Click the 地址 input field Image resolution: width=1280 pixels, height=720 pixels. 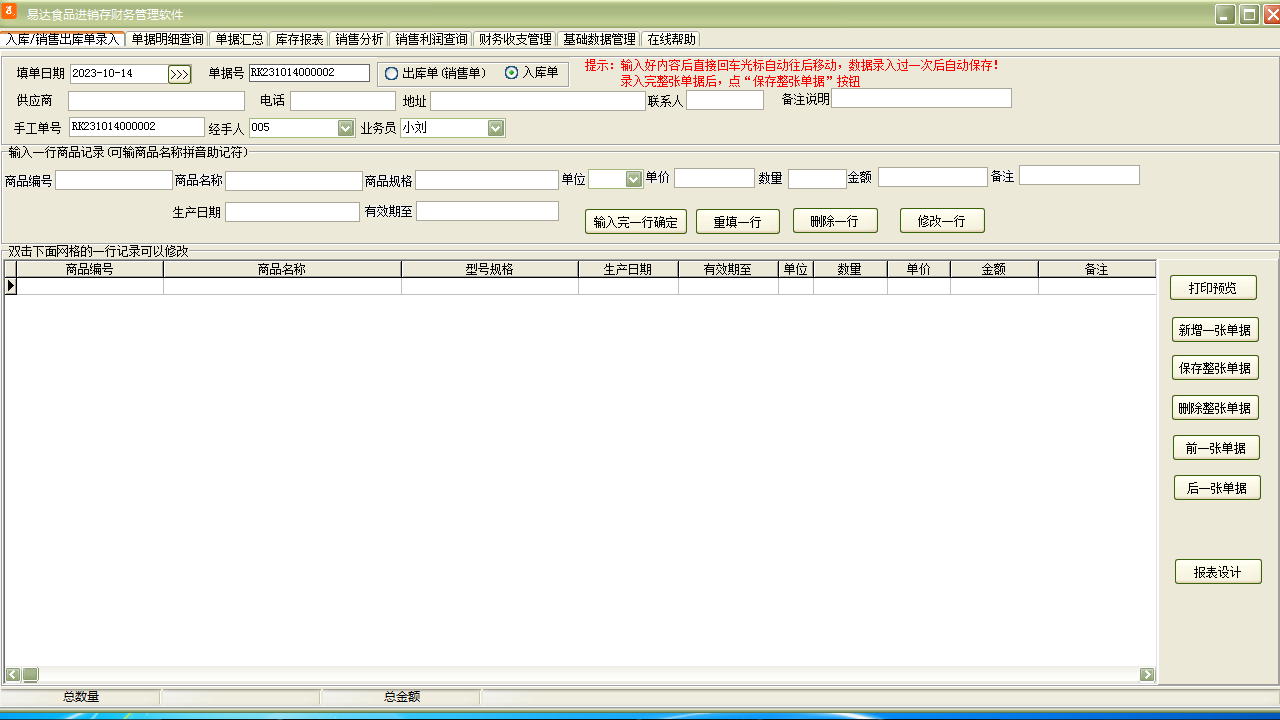click(x=538, y=101)
